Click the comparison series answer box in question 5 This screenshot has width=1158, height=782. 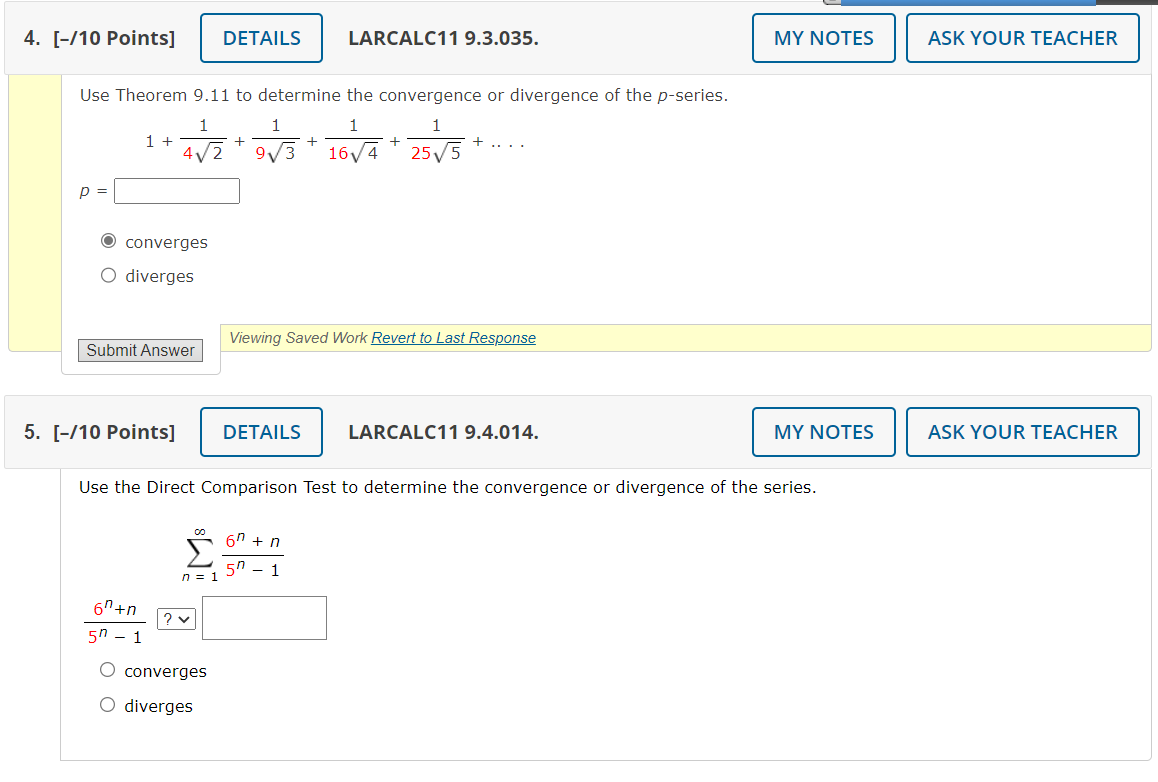click(263, 617)
